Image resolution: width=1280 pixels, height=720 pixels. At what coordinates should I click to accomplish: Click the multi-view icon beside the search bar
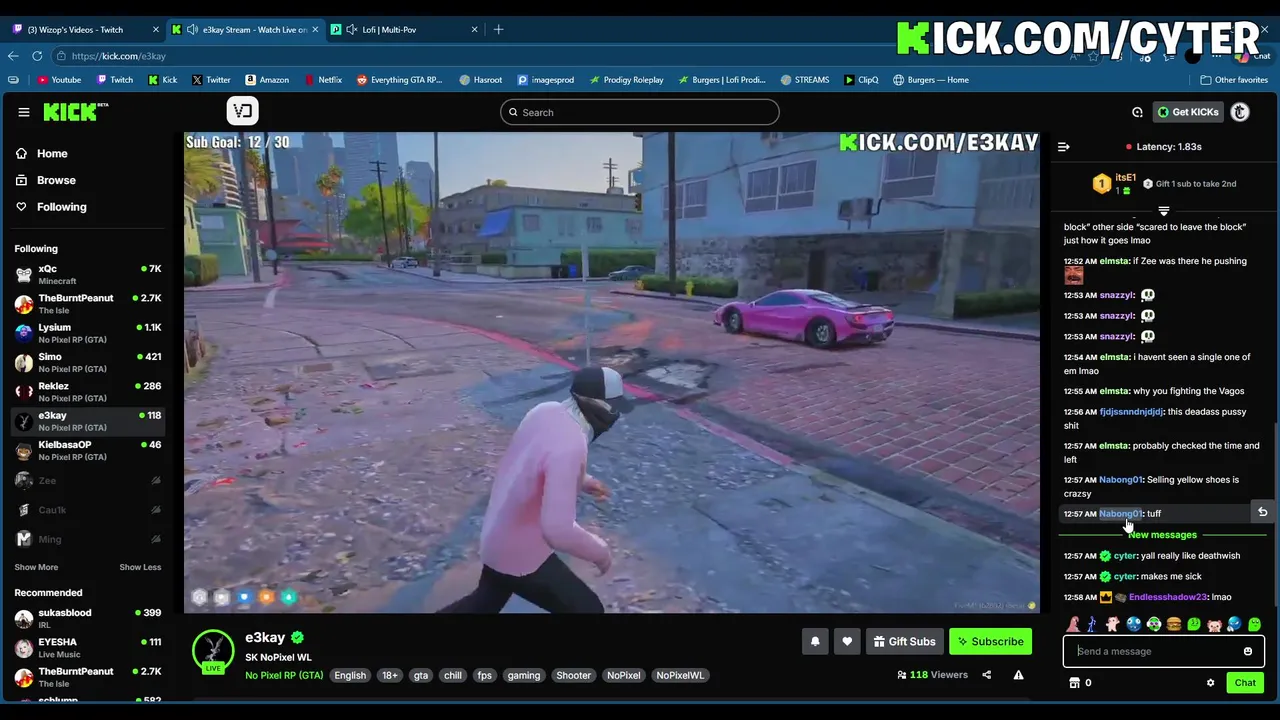coord(242,111)
